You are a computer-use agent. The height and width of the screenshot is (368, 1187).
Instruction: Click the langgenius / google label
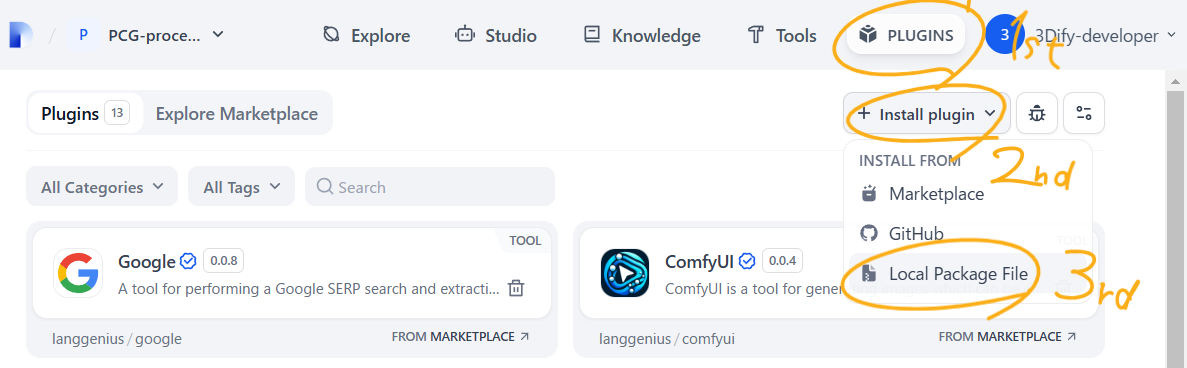(x=117, y=338)
